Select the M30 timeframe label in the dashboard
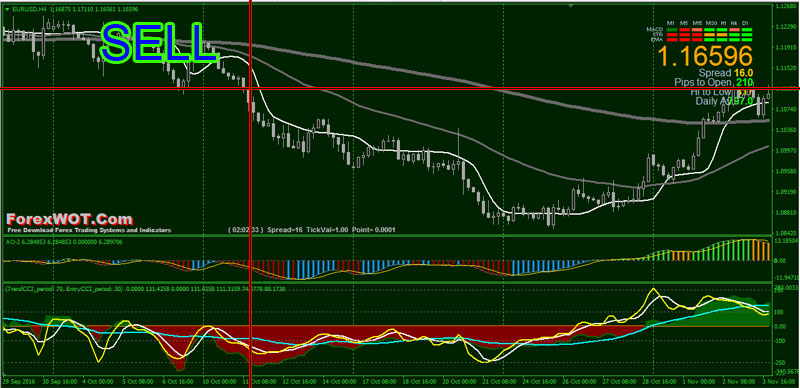The width and height of the screenshot is (800, 388). [x=711, y=23]
